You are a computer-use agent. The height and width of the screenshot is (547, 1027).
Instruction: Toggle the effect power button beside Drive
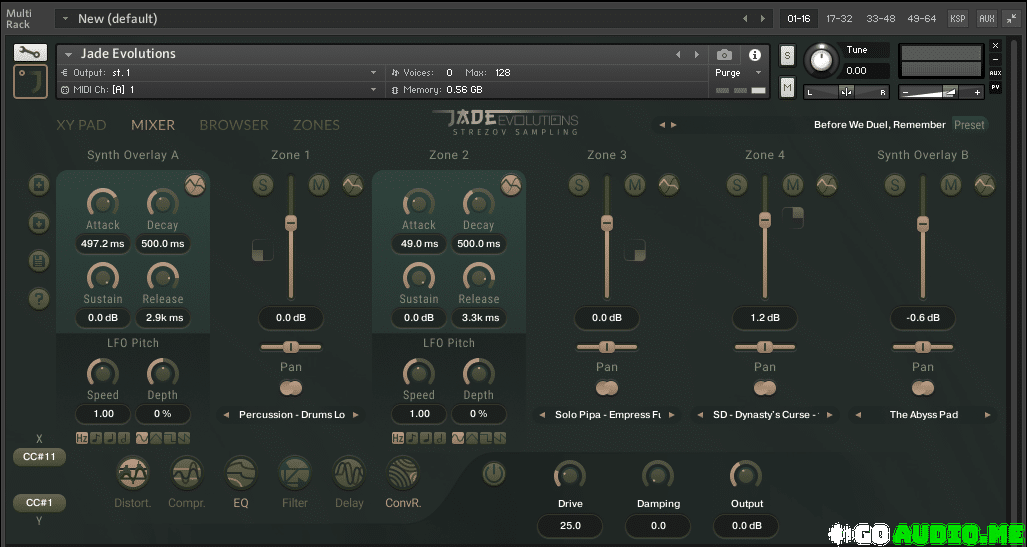(495, 473)
